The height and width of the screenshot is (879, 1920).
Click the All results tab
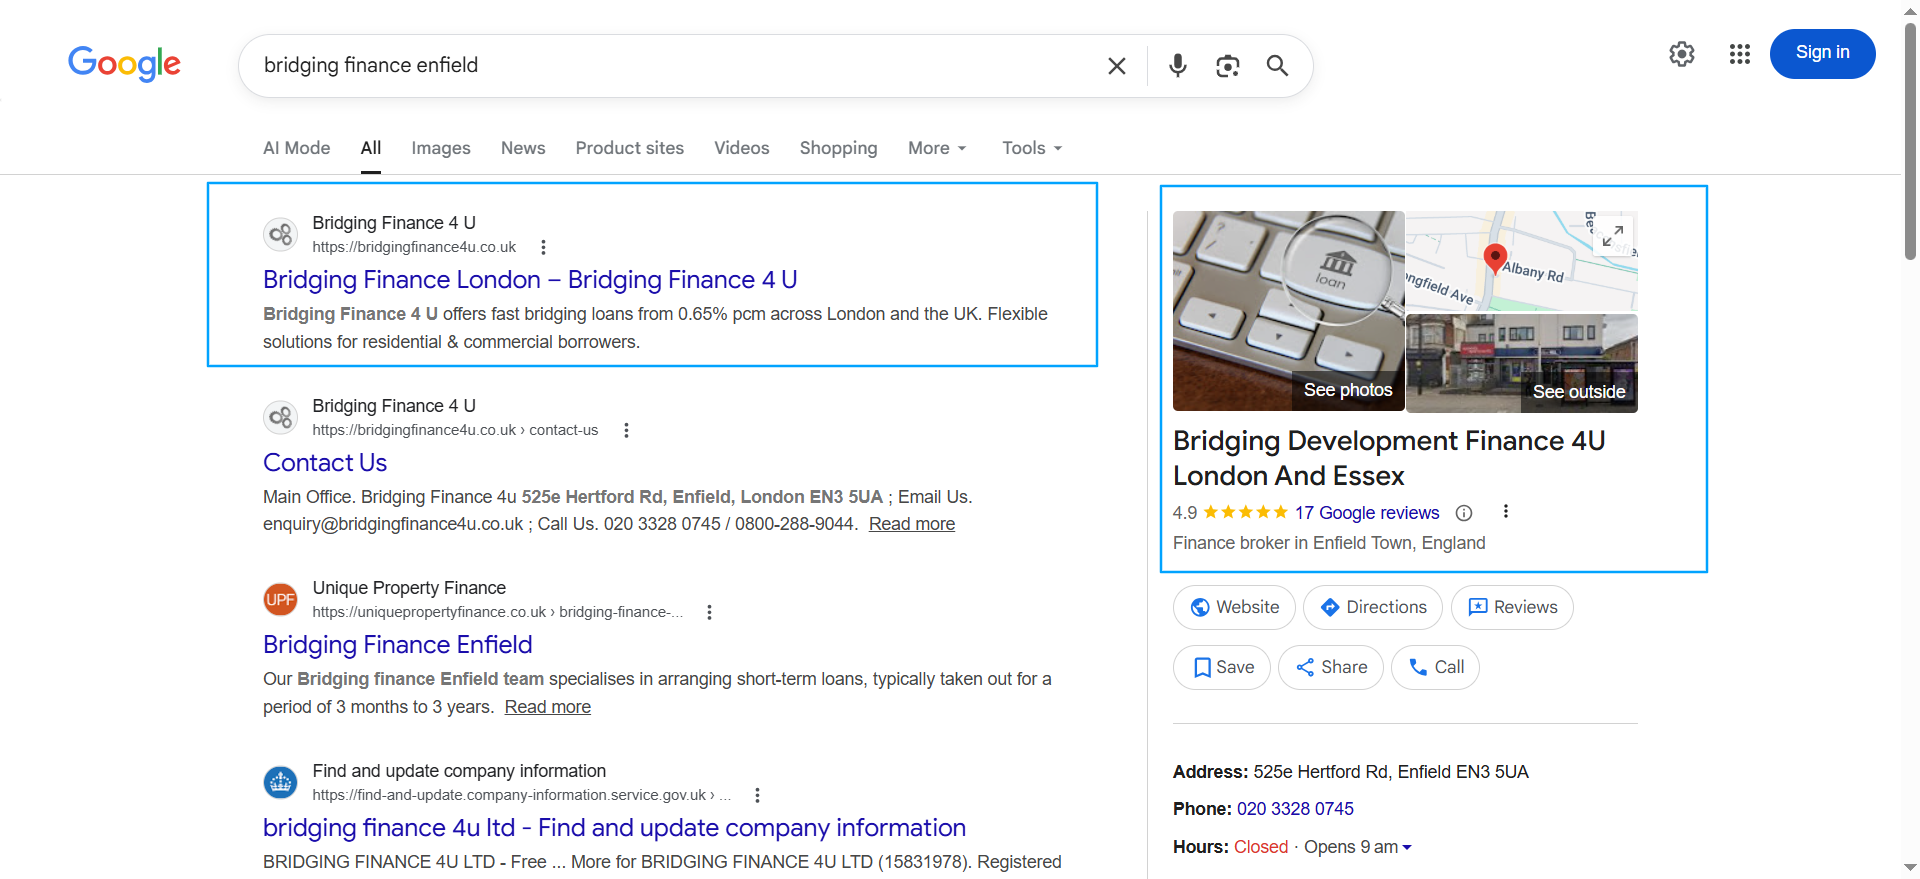tap(371, 148)
